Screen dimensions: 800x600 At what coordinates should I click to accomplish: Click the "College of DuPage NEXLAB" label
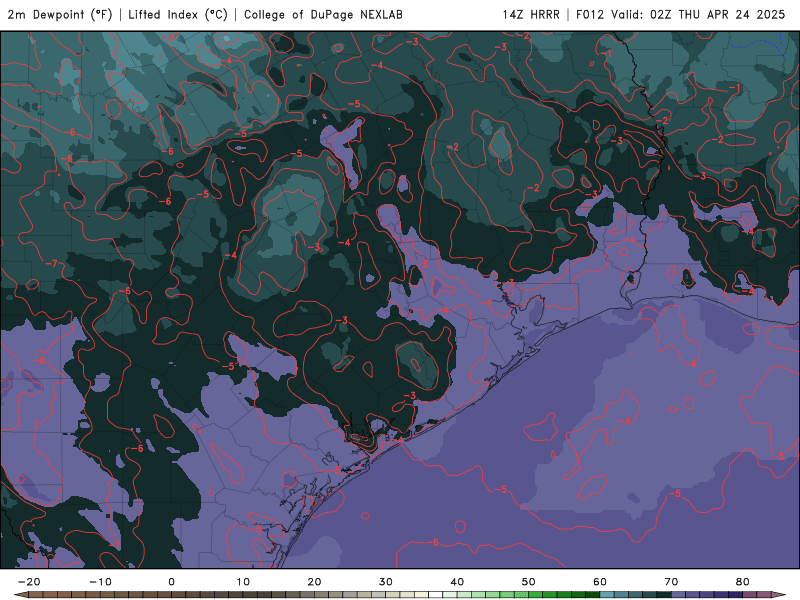pyautogui.click(x=323, y=14)
